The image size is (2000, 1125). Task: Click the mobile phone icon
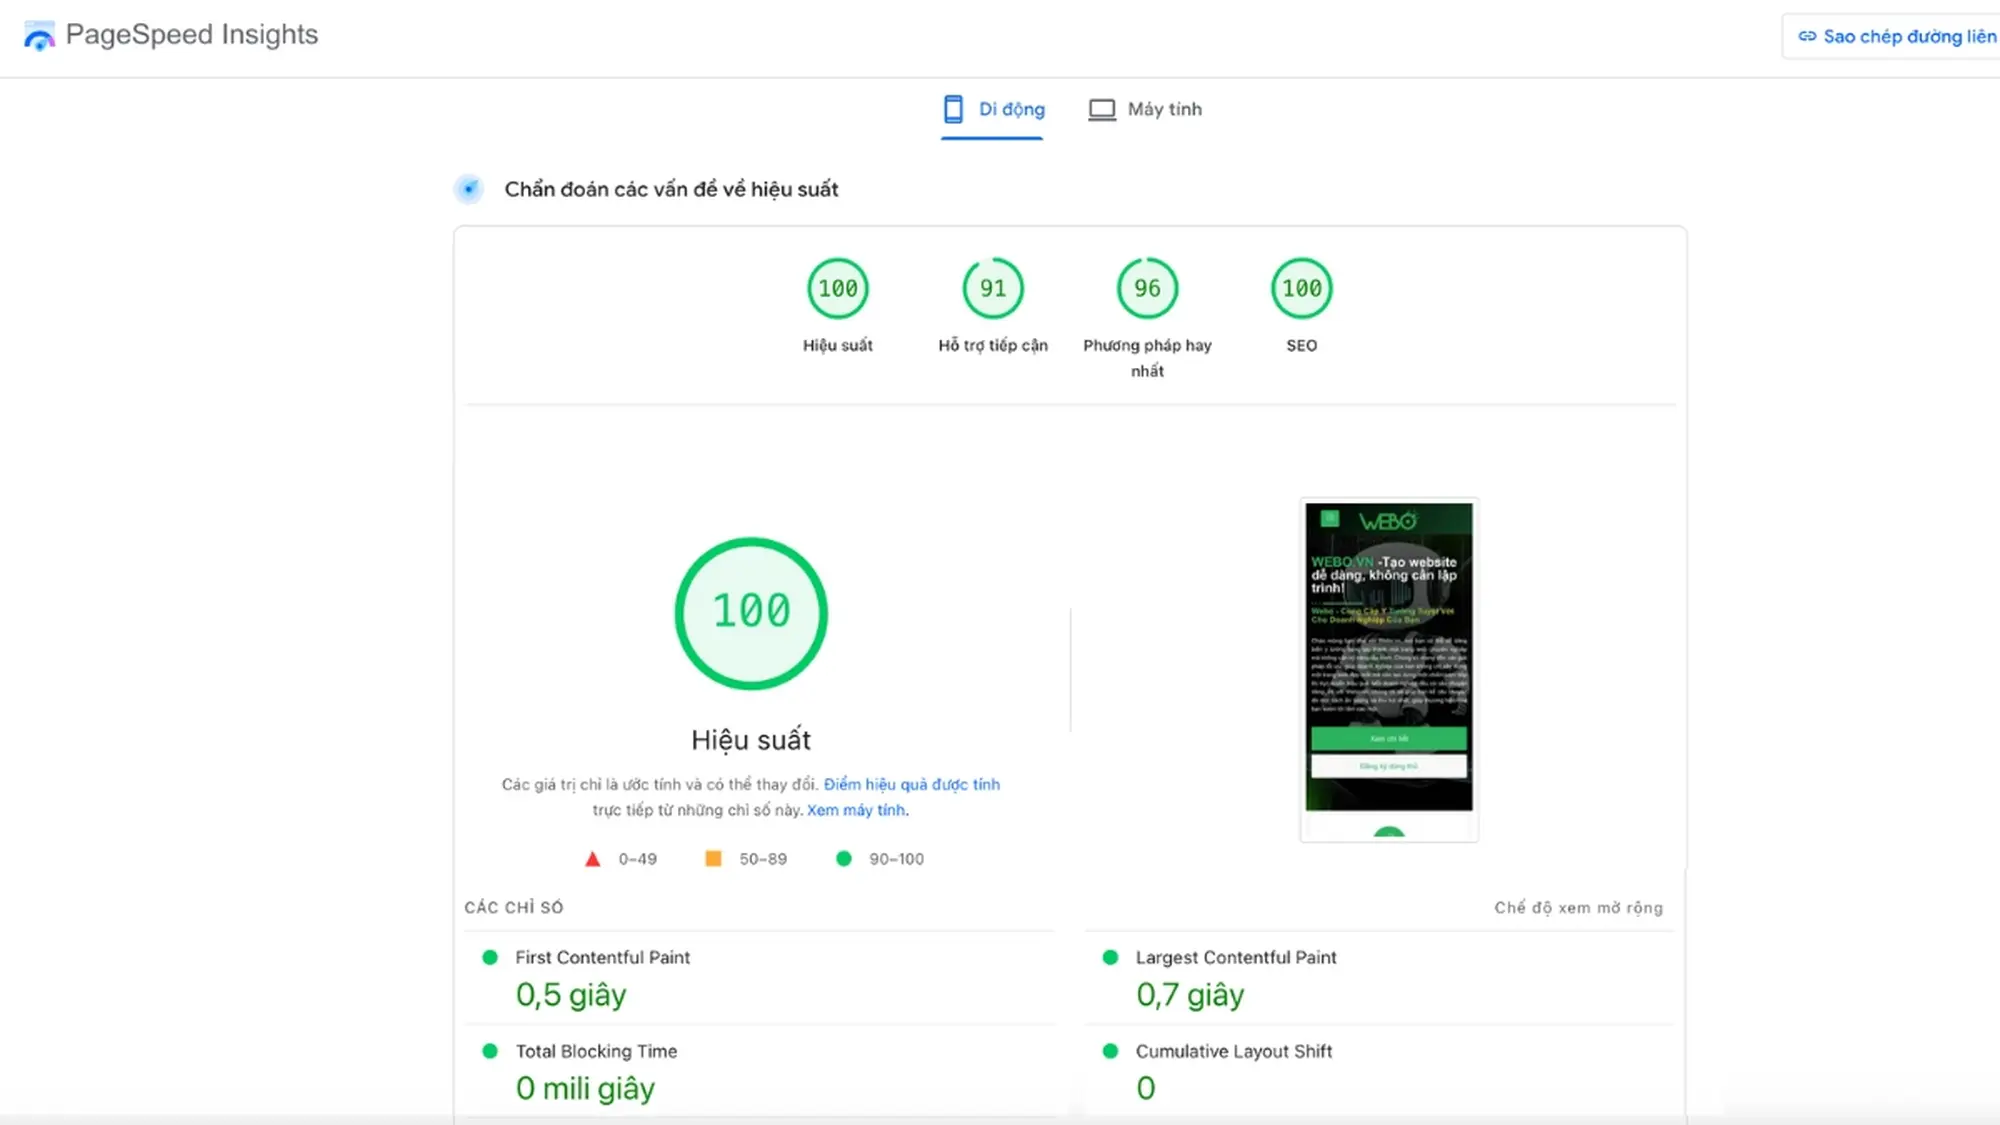(x=953, y=109)
